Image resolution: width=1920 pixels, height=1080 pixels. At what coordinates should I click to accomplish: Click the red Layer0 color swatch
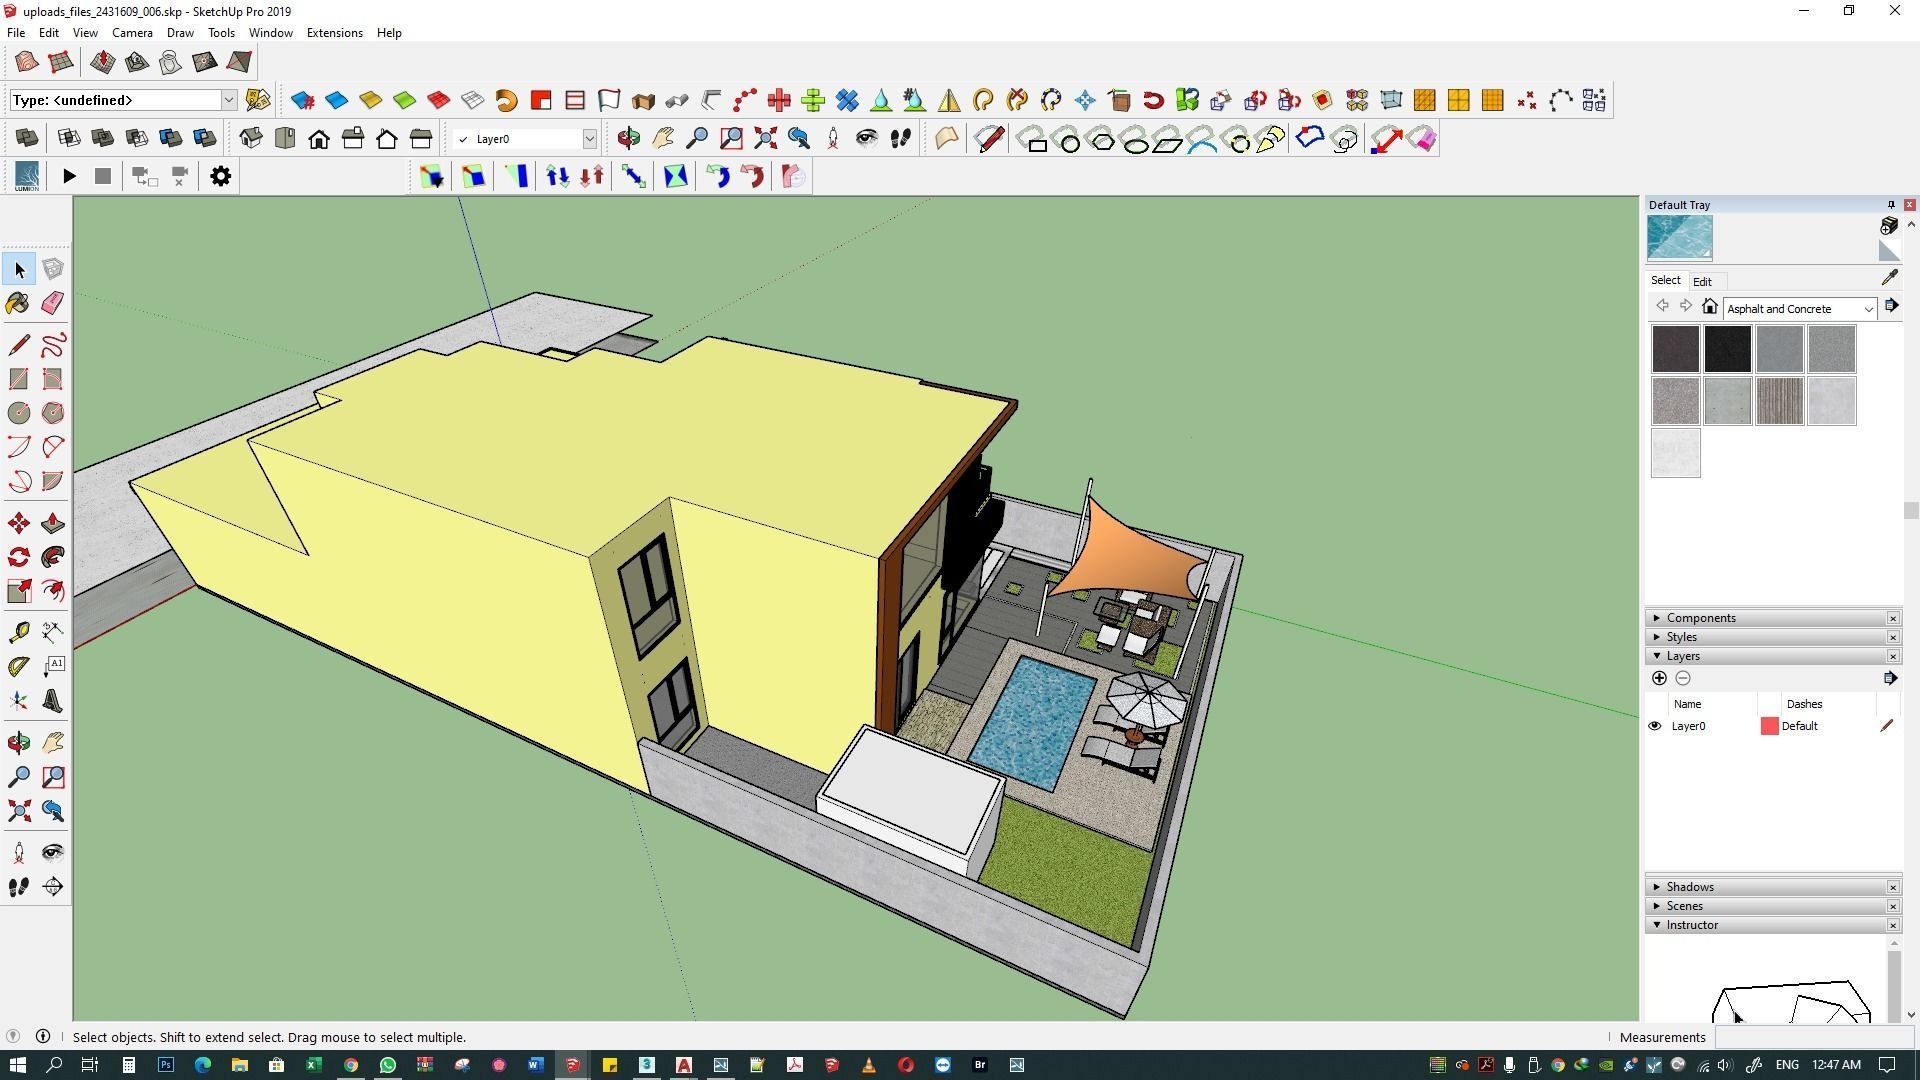pyautogui.click(x=1769, y=726)
